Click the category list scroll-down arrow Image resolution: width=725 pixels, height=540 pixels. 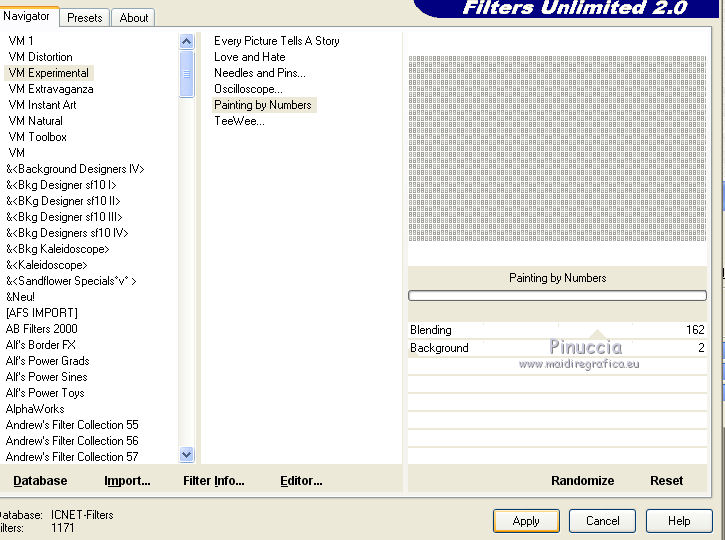tap(186, 455)
